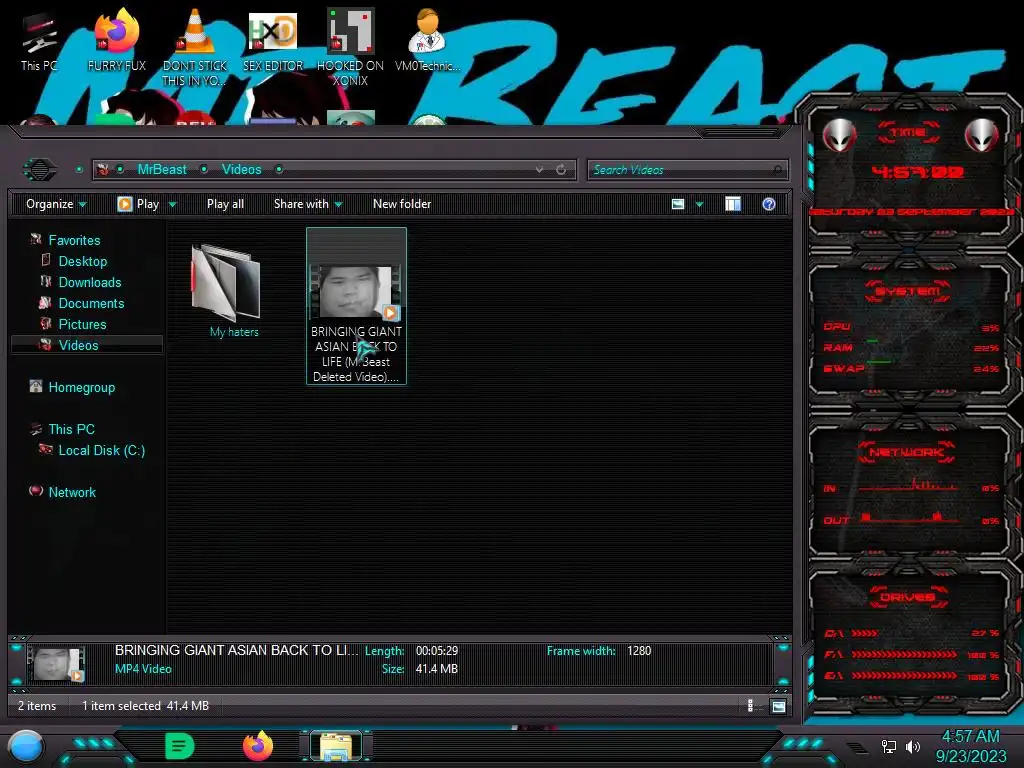The image size is (1024, 768).
Task: Click the Videos breadcrumb segment
Action: (x=242, y=170)
